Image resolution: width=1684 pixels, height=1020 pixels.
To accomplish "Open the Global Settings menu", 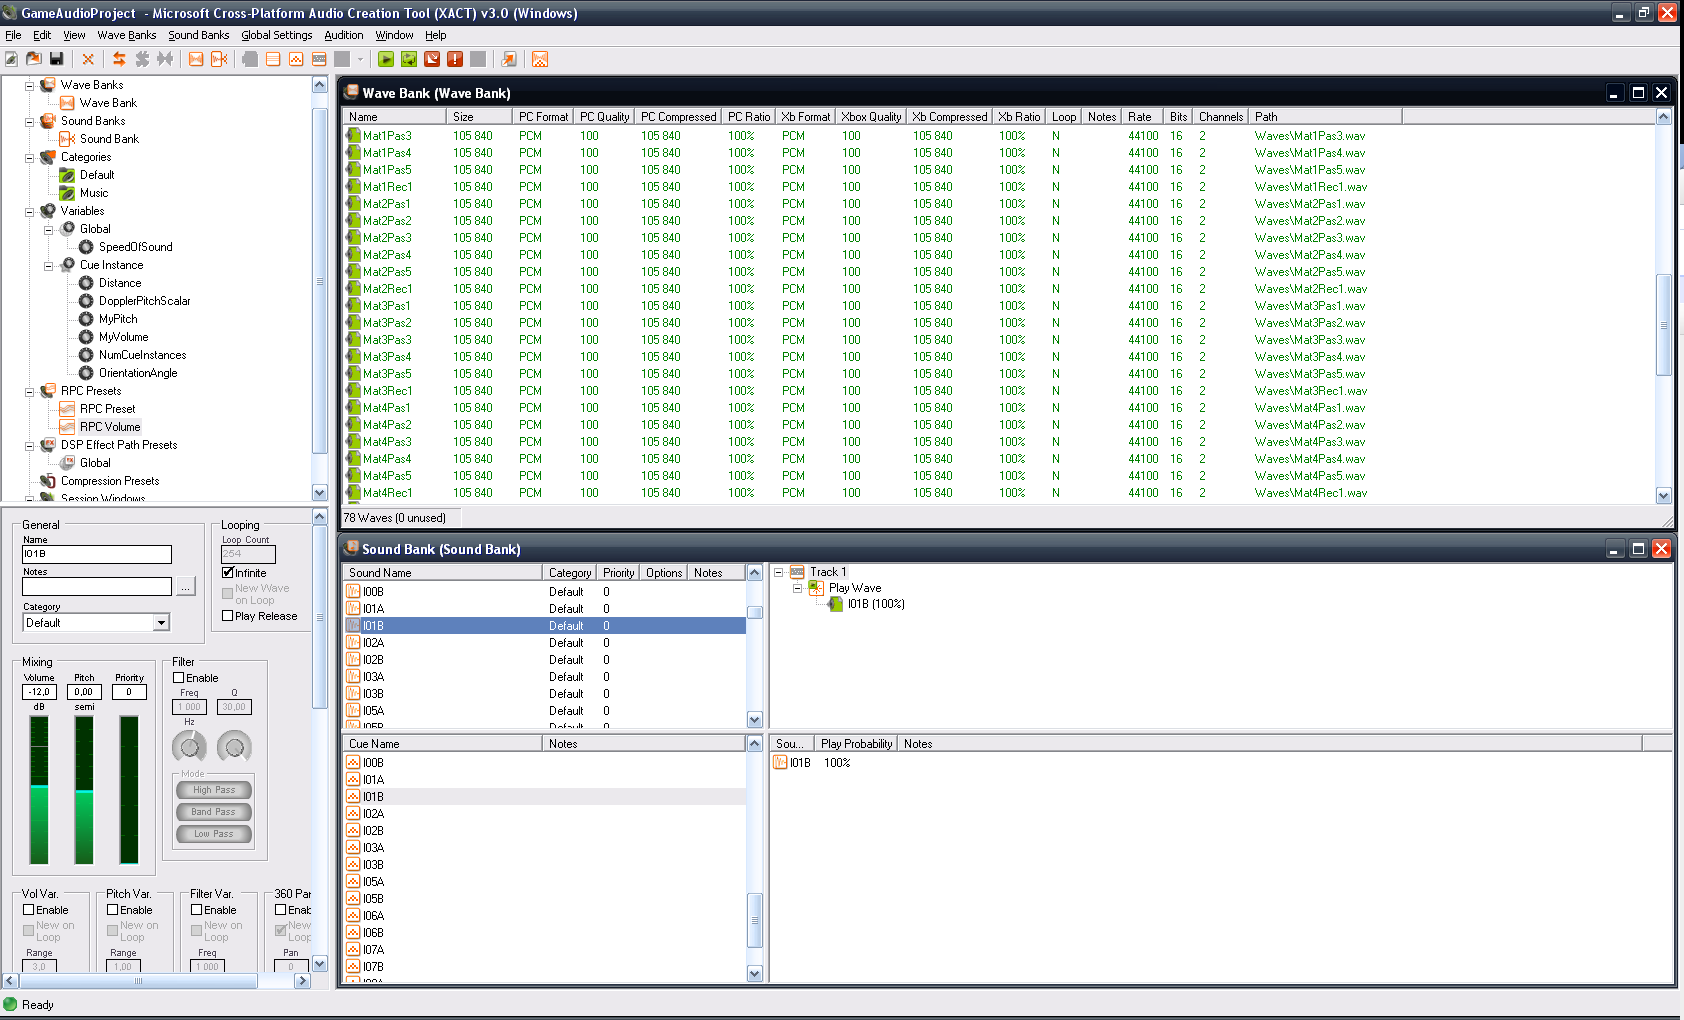I will click(x=277, y=35).
